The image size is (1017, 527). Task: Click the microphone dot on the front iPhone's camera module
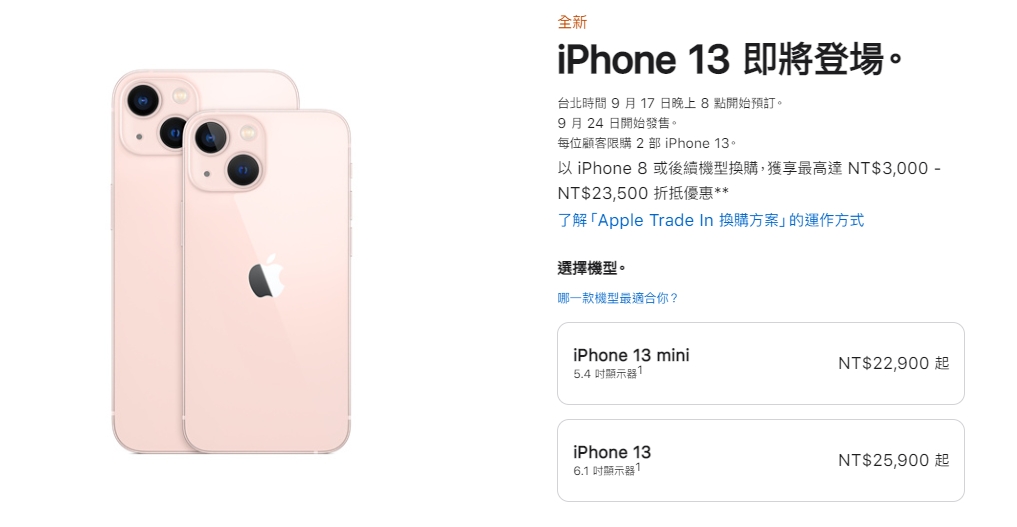pos(207,174)
